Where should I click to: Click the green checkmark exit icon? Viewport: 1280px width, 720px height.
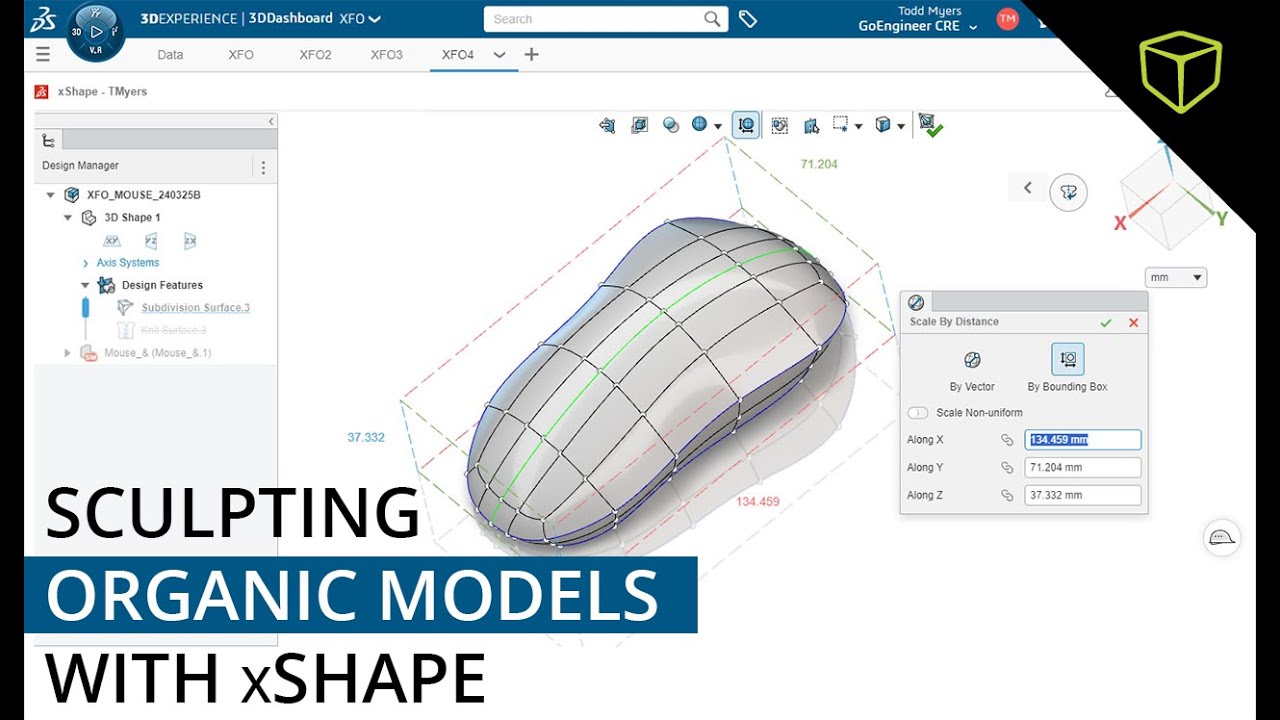pyautogui.click(x=931, y=125)
